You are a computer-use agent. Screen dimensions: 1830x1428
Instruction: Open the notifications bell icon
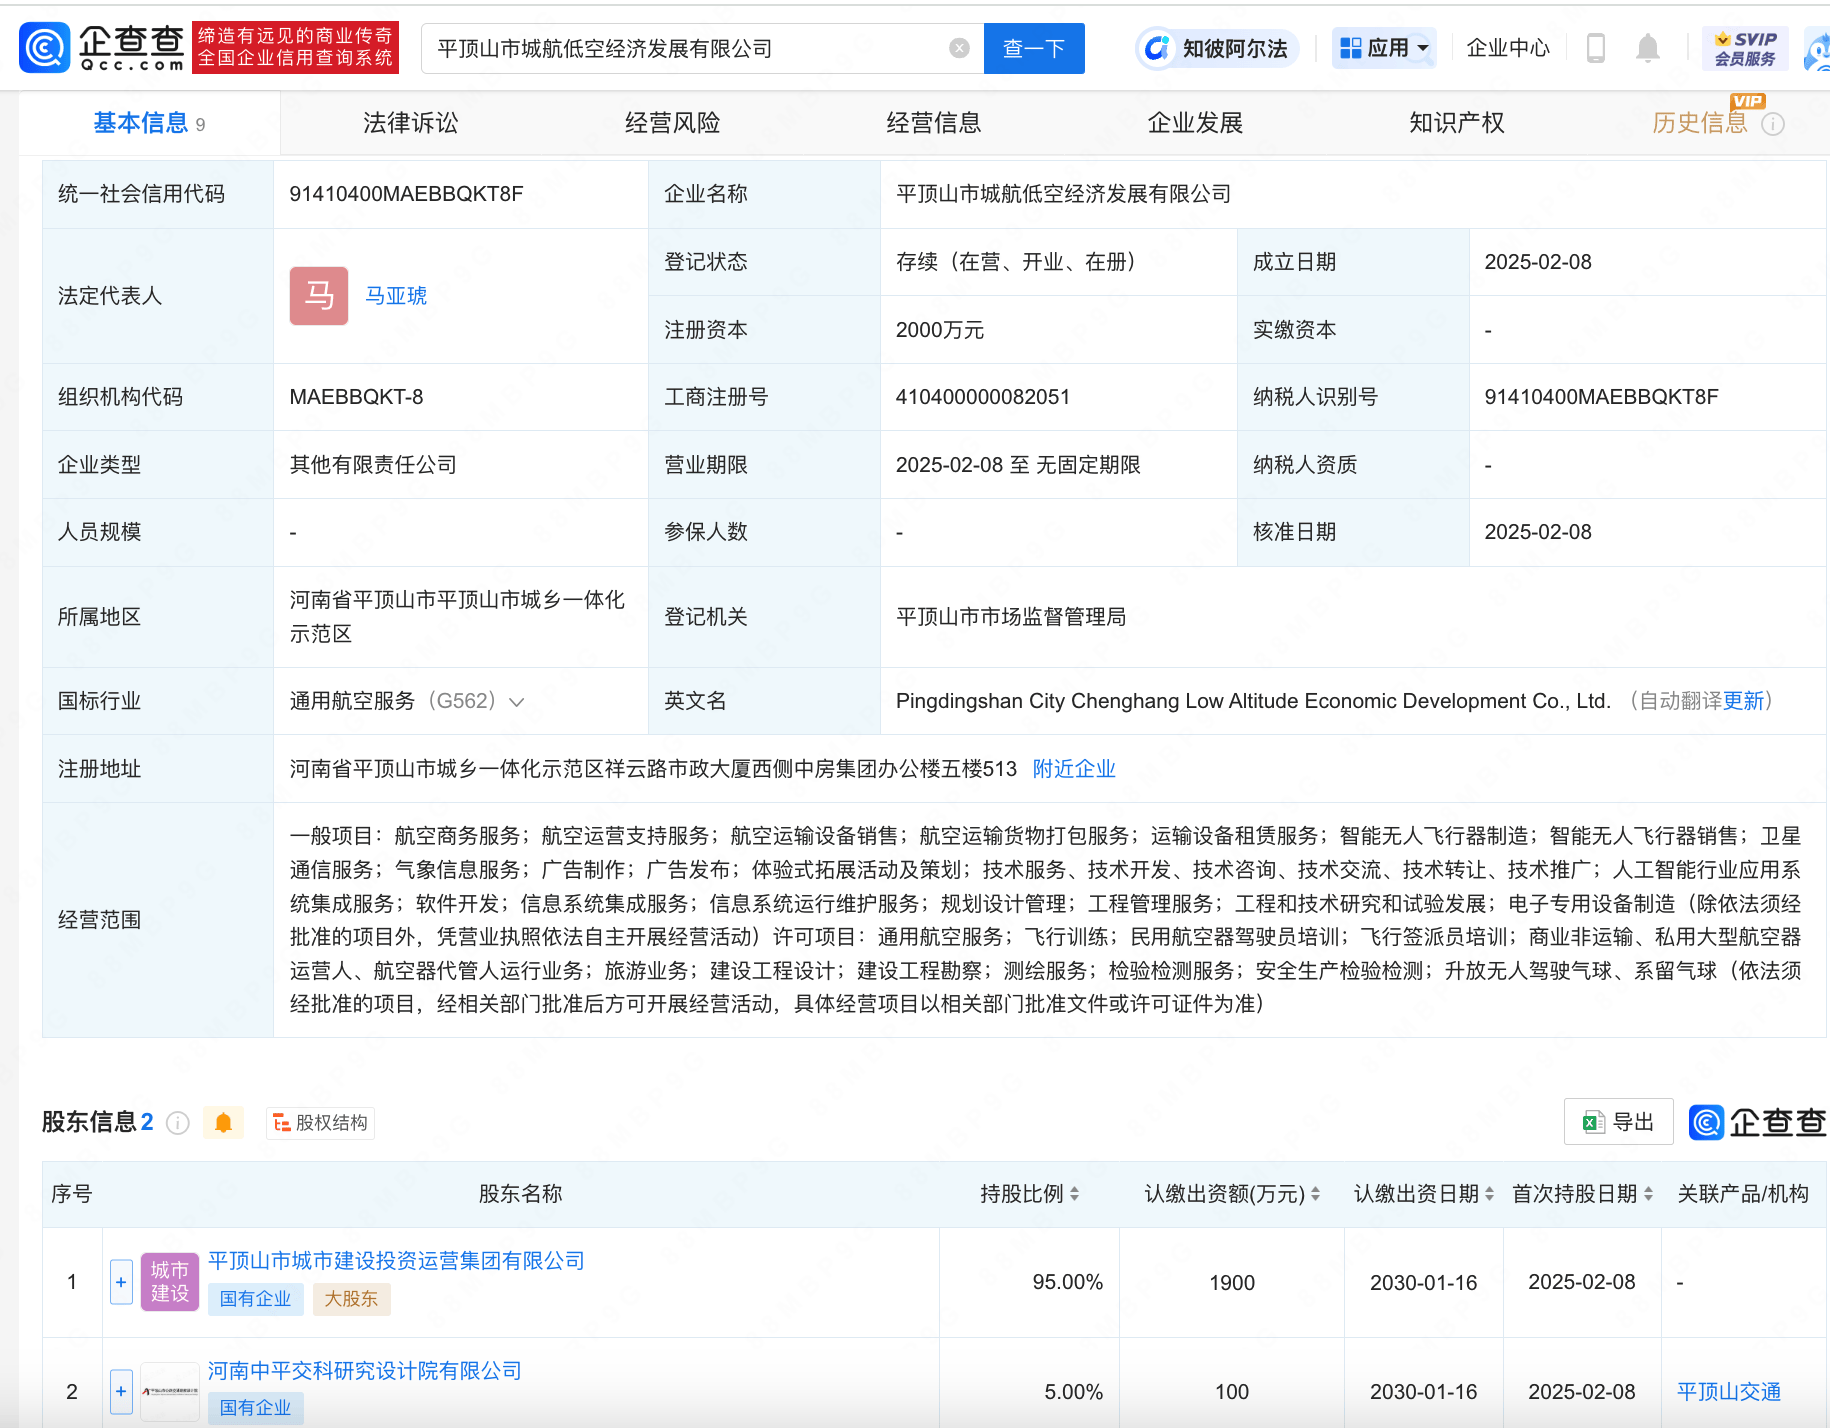(x=1648, y=48)
